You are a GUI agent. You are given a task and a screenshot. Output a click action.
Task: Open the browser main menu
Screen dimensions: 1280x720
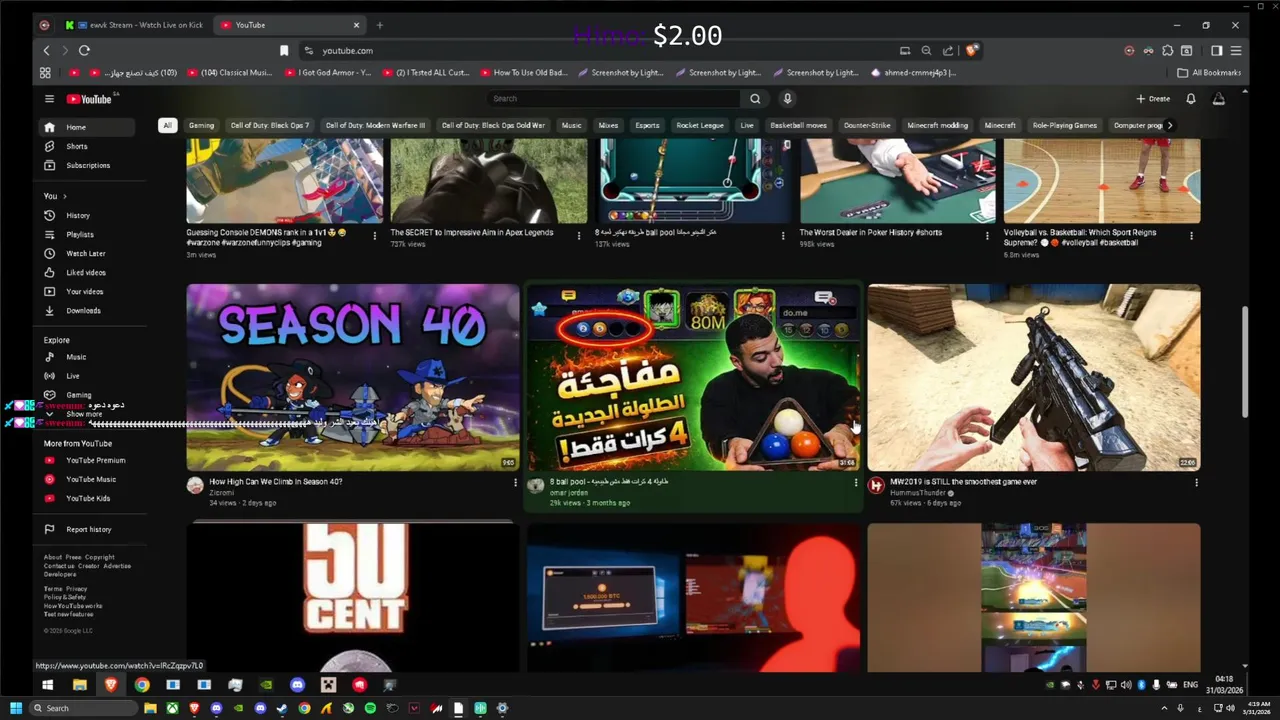1236,50
